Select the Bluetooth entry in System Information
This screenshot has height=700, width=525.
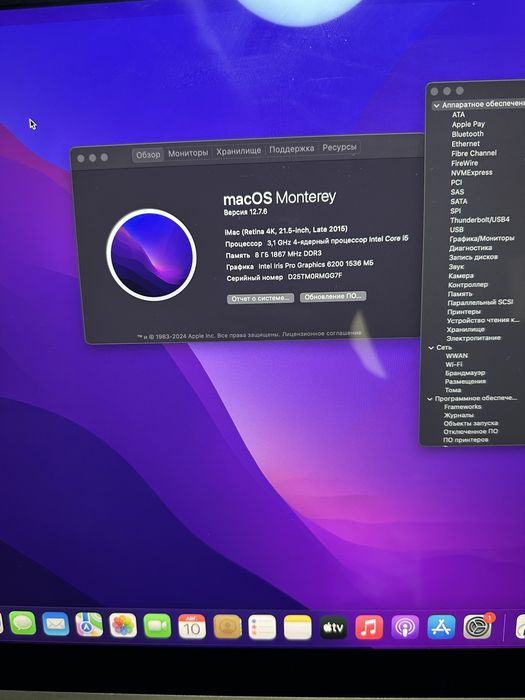coord(467,134)
